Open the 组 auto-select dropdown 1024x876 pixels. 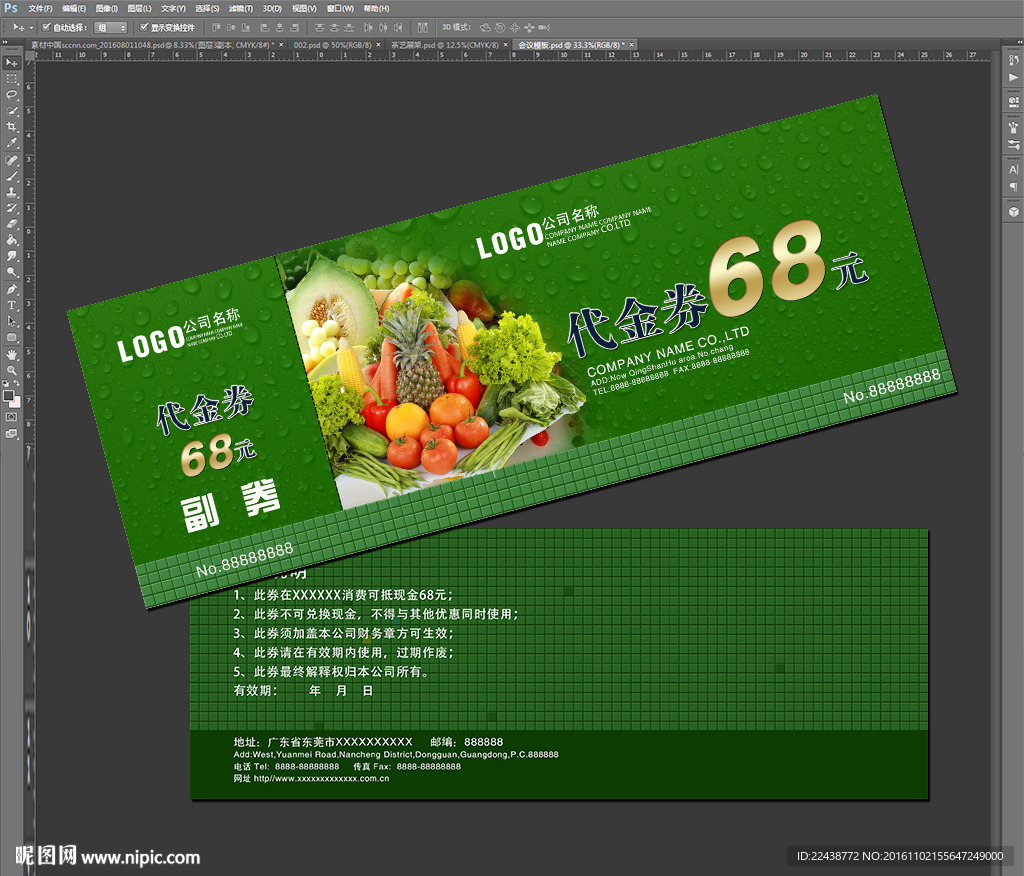pyautogui.click(x=110, y=27)
